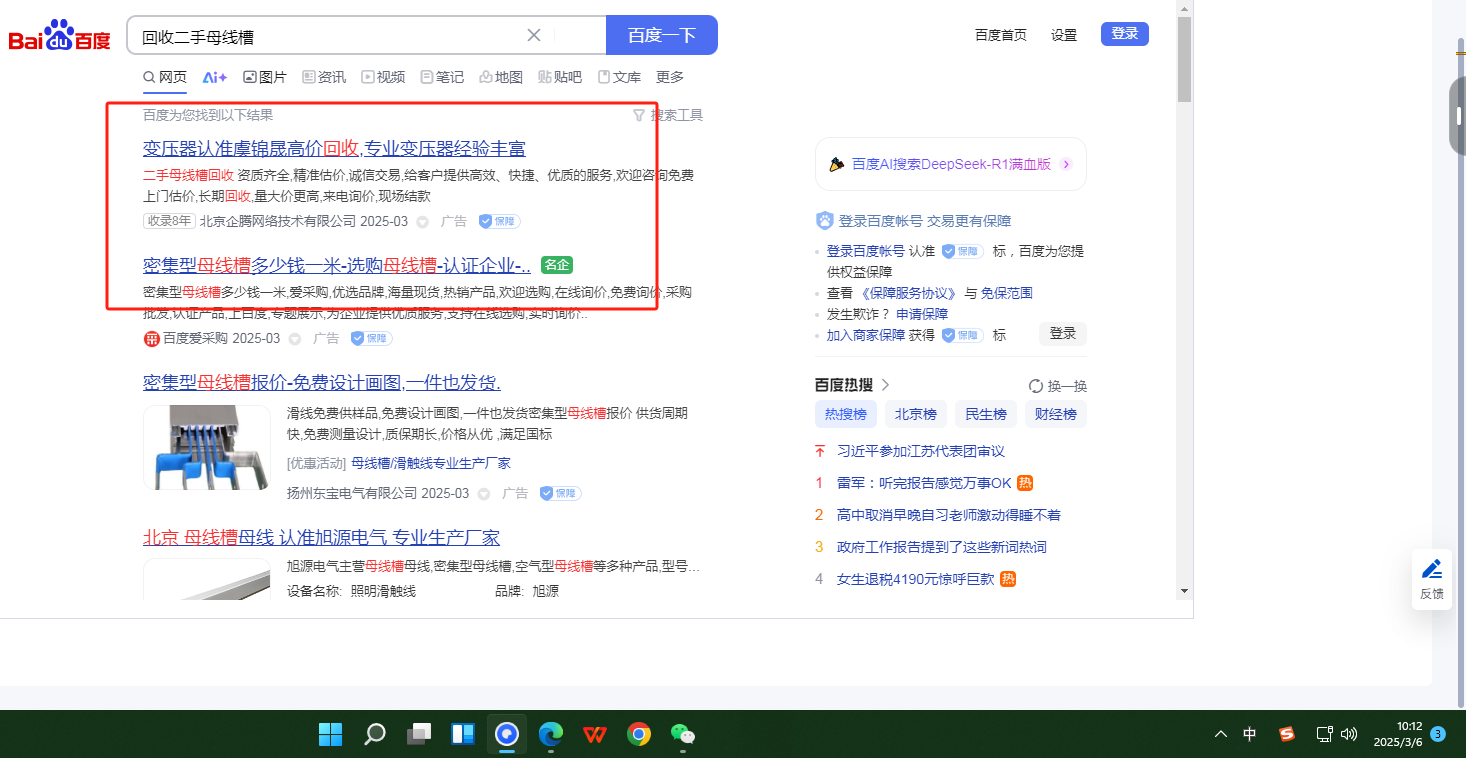Switch to the 图片 tab

[x=265, y=77]
